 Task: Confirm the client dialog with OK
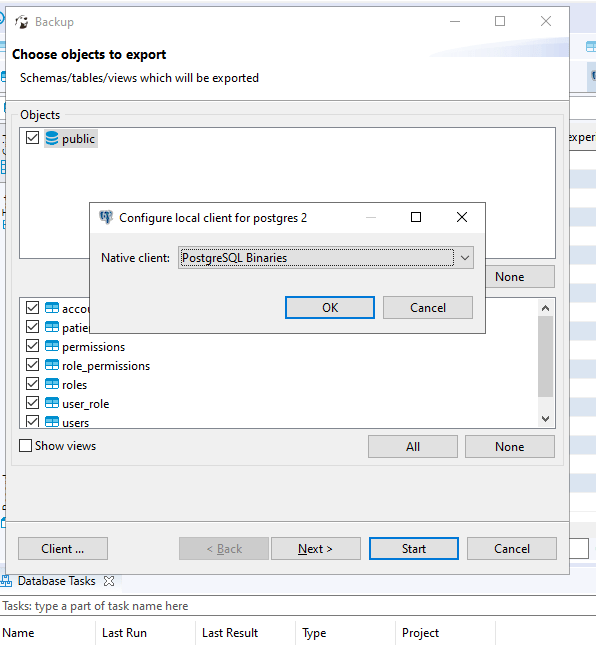pyautogui.click(x=330, y=308)
